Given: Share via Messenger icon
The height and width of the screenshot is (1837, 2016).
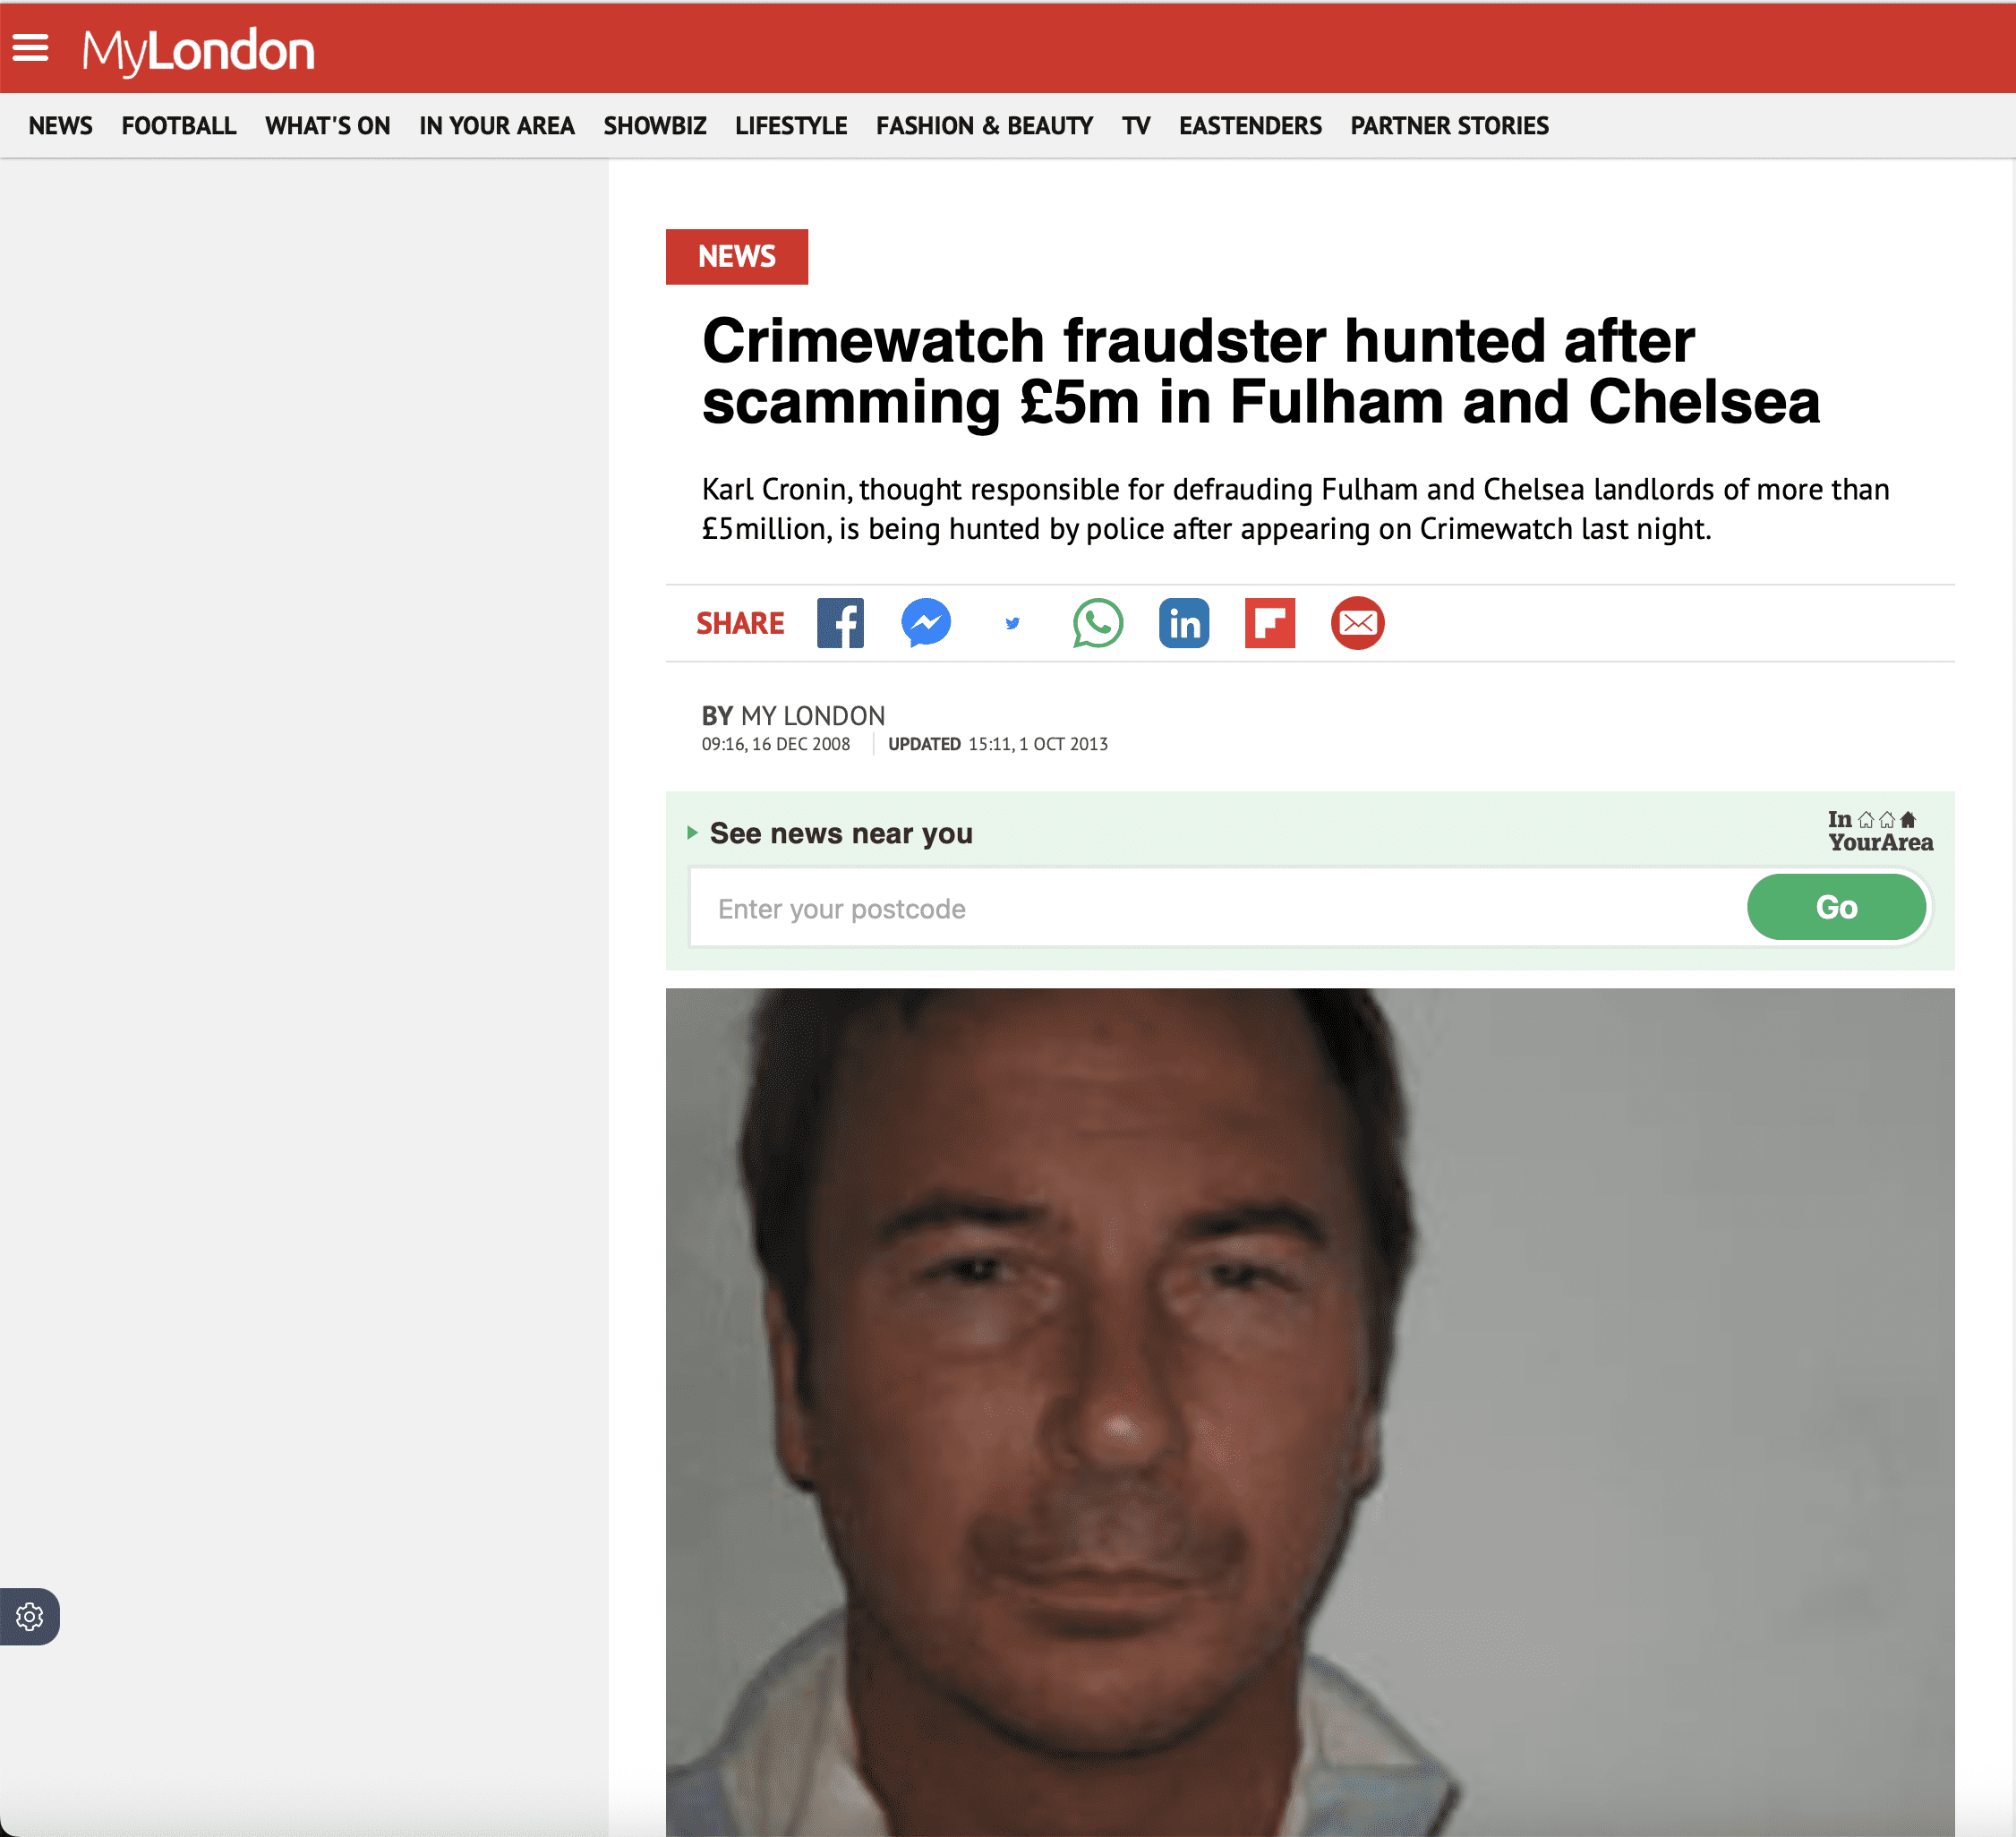Looking at the screenshot, I should click(x=926, y=623).
